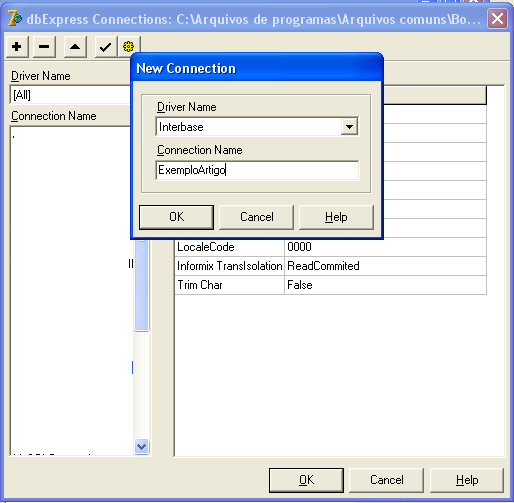This screenshot has width=514, height=503.
Task: Click the main window Help button at bottom
Action: tap(467, 480)
